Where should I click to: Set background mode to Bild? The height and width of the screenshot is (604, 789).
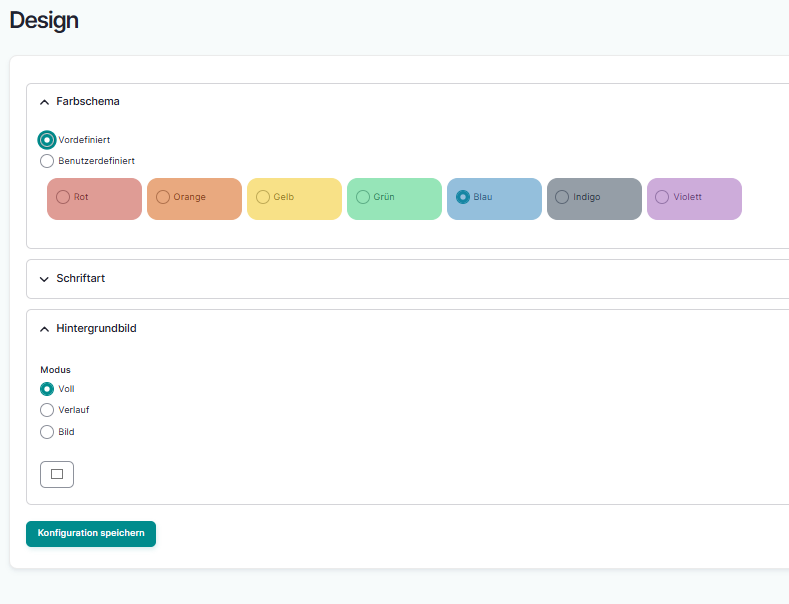click(47, 432)
